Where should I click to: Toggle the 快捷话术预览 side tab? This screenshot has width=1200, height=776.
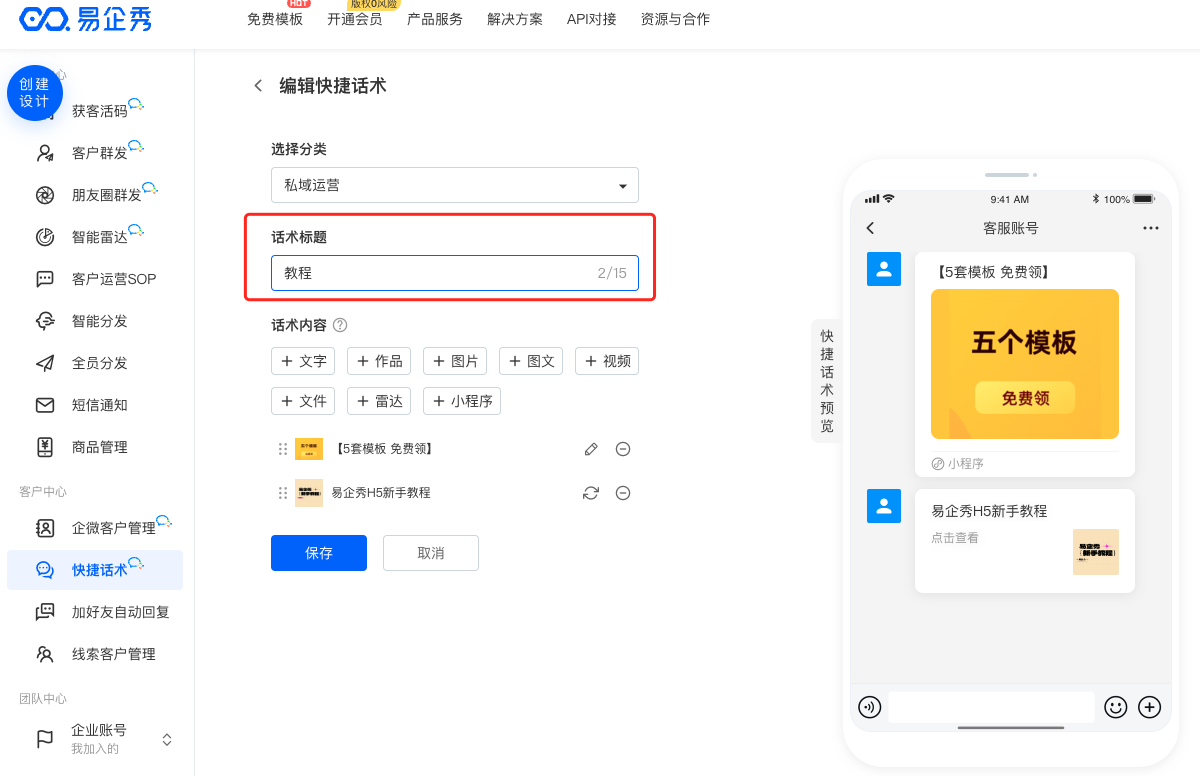(827, 381)
